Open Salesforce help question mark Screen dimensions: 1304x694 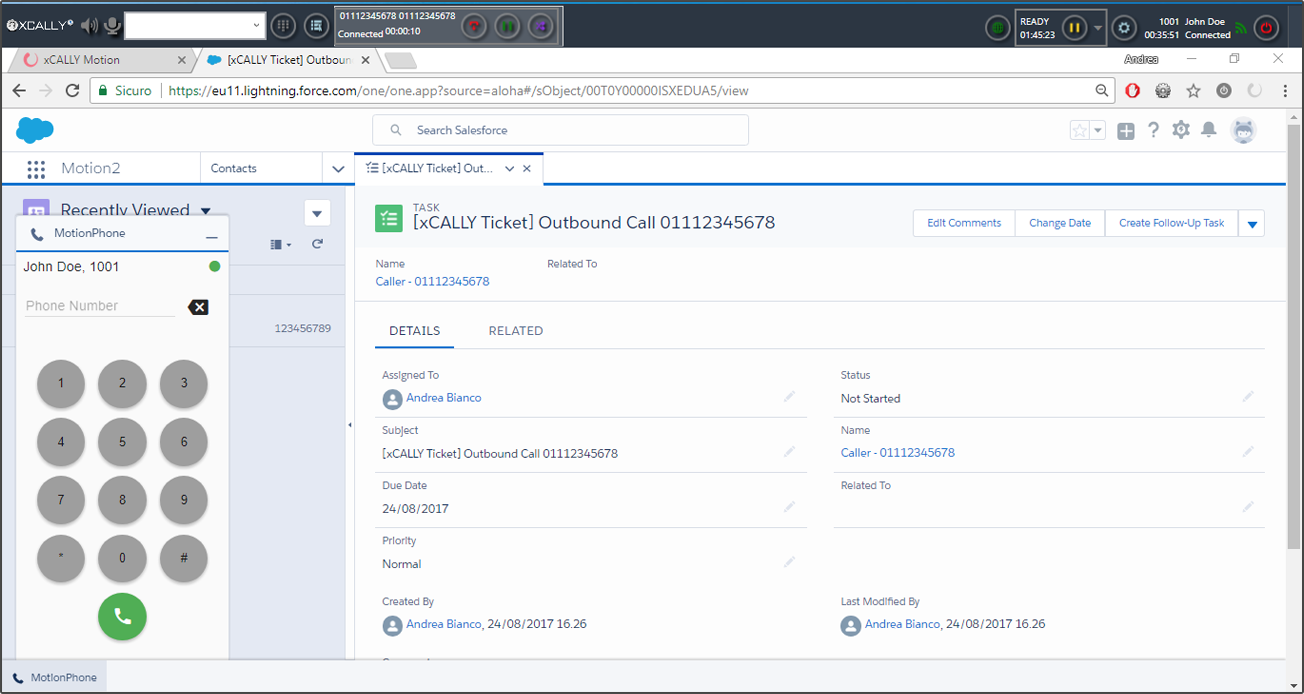click(x=1153, y=130)
